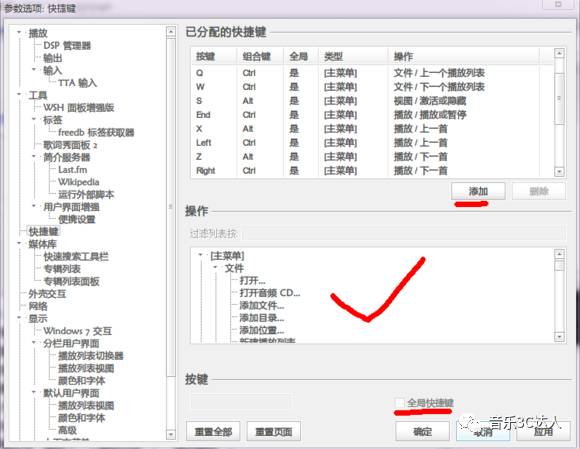Select DSP 管理器 in the sidebar
The height and width of the screenshot is (449, 580).
click(67, 45)
